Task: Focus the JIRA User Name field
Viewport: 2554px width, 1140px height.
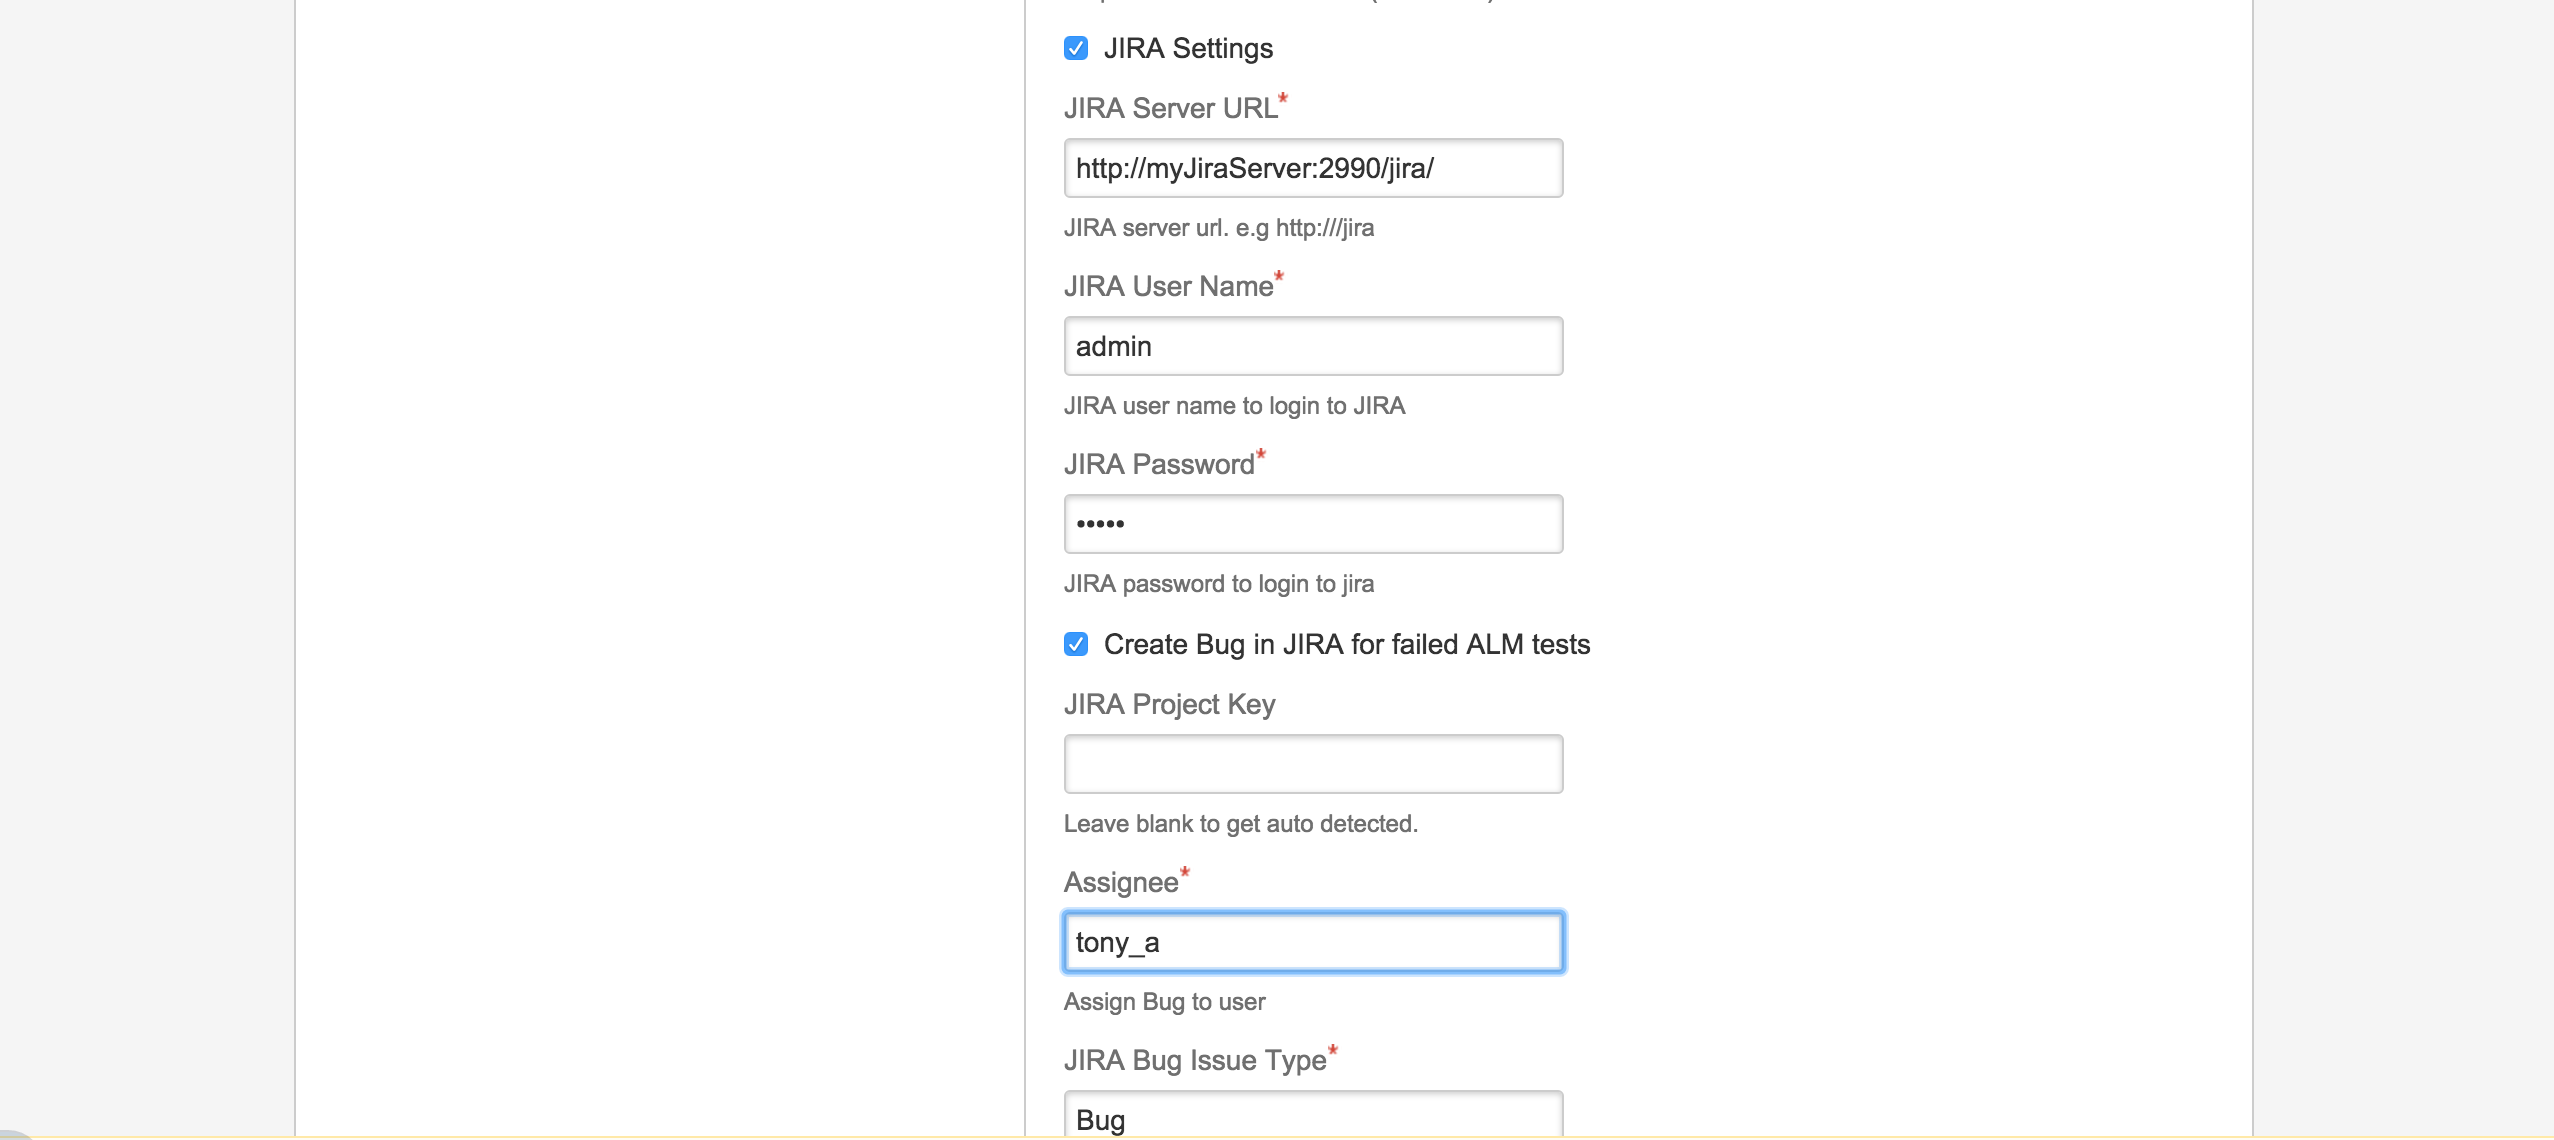Action: (x=1312, y=346)
